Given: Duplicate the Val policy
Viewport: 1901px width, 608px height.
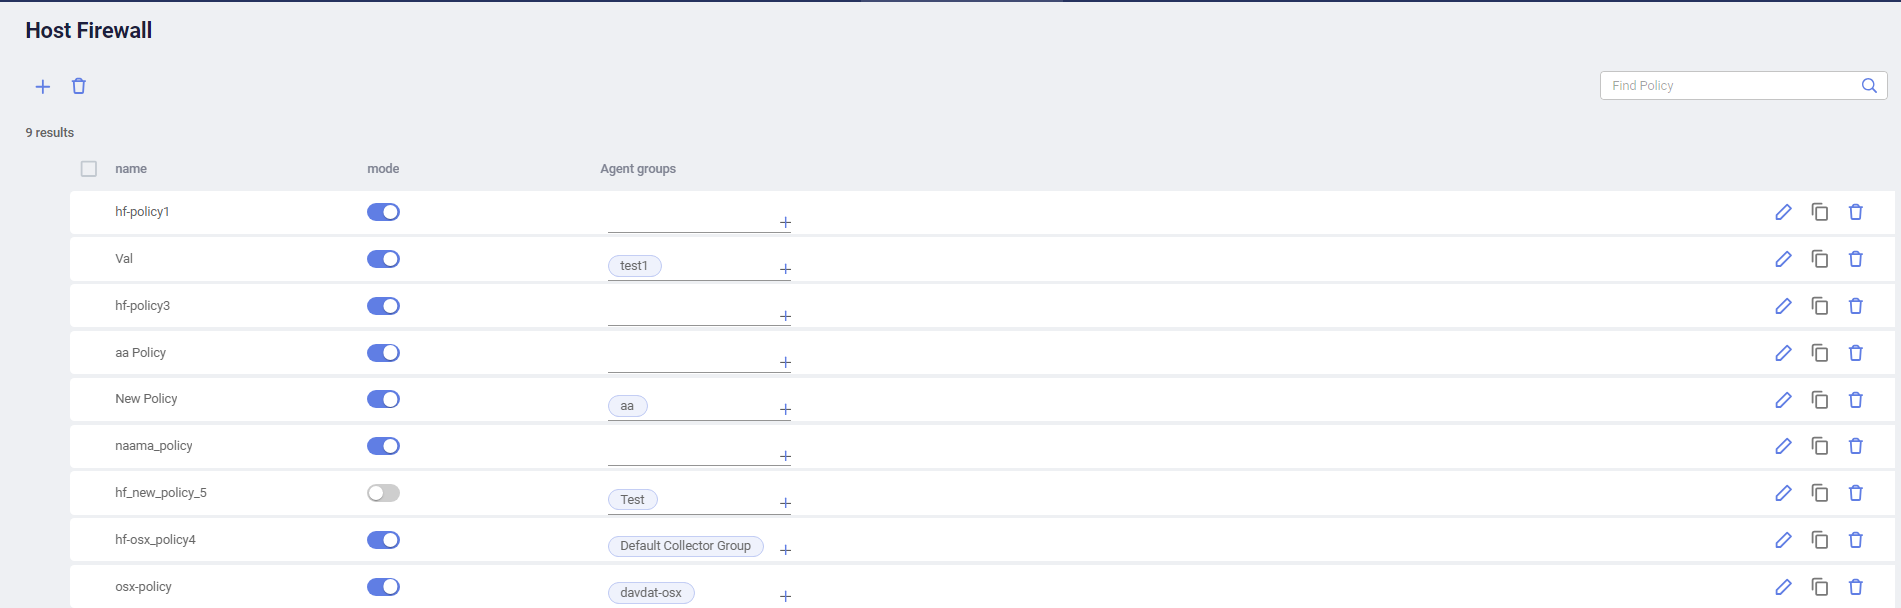Looking at the screenshot, I should click(1820, 259).
